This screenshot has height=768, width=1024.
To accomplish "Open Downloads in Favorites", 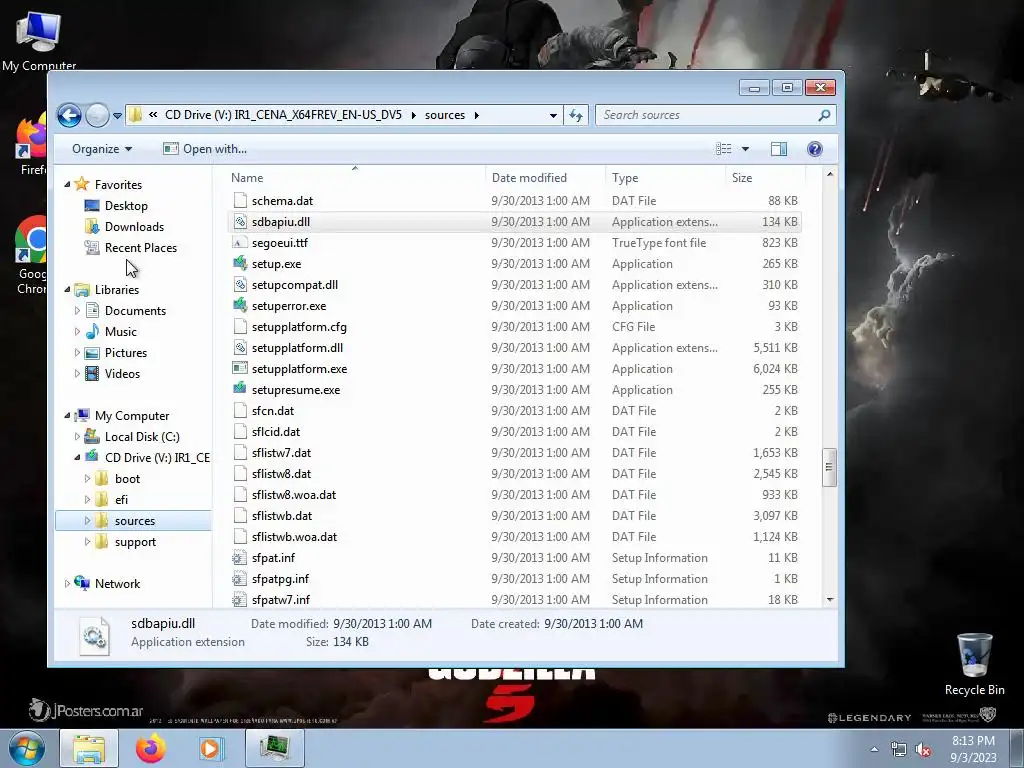I will 134,227.
